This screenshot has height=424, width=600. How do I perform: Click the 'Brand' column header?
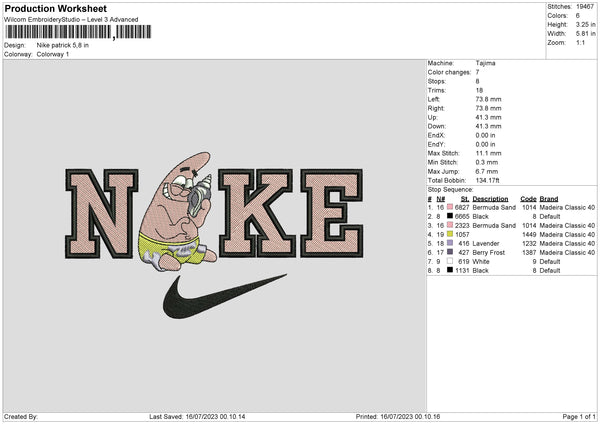click(549, 199)
